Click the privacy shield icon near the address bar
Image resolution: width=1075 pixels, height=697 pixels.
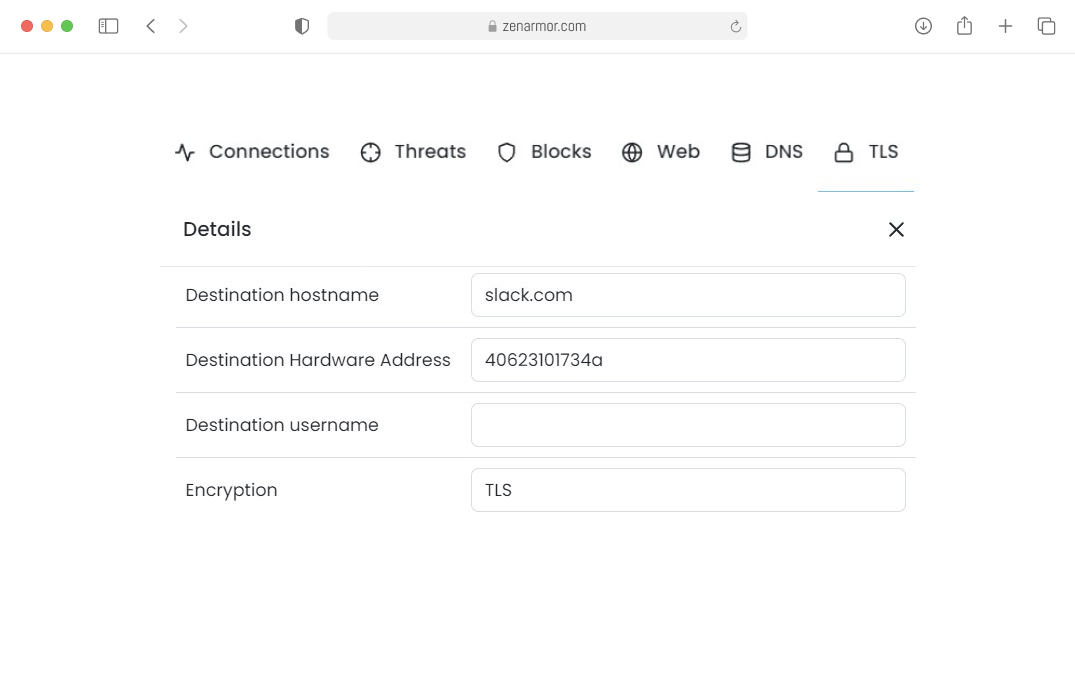(x=301, y=26)
